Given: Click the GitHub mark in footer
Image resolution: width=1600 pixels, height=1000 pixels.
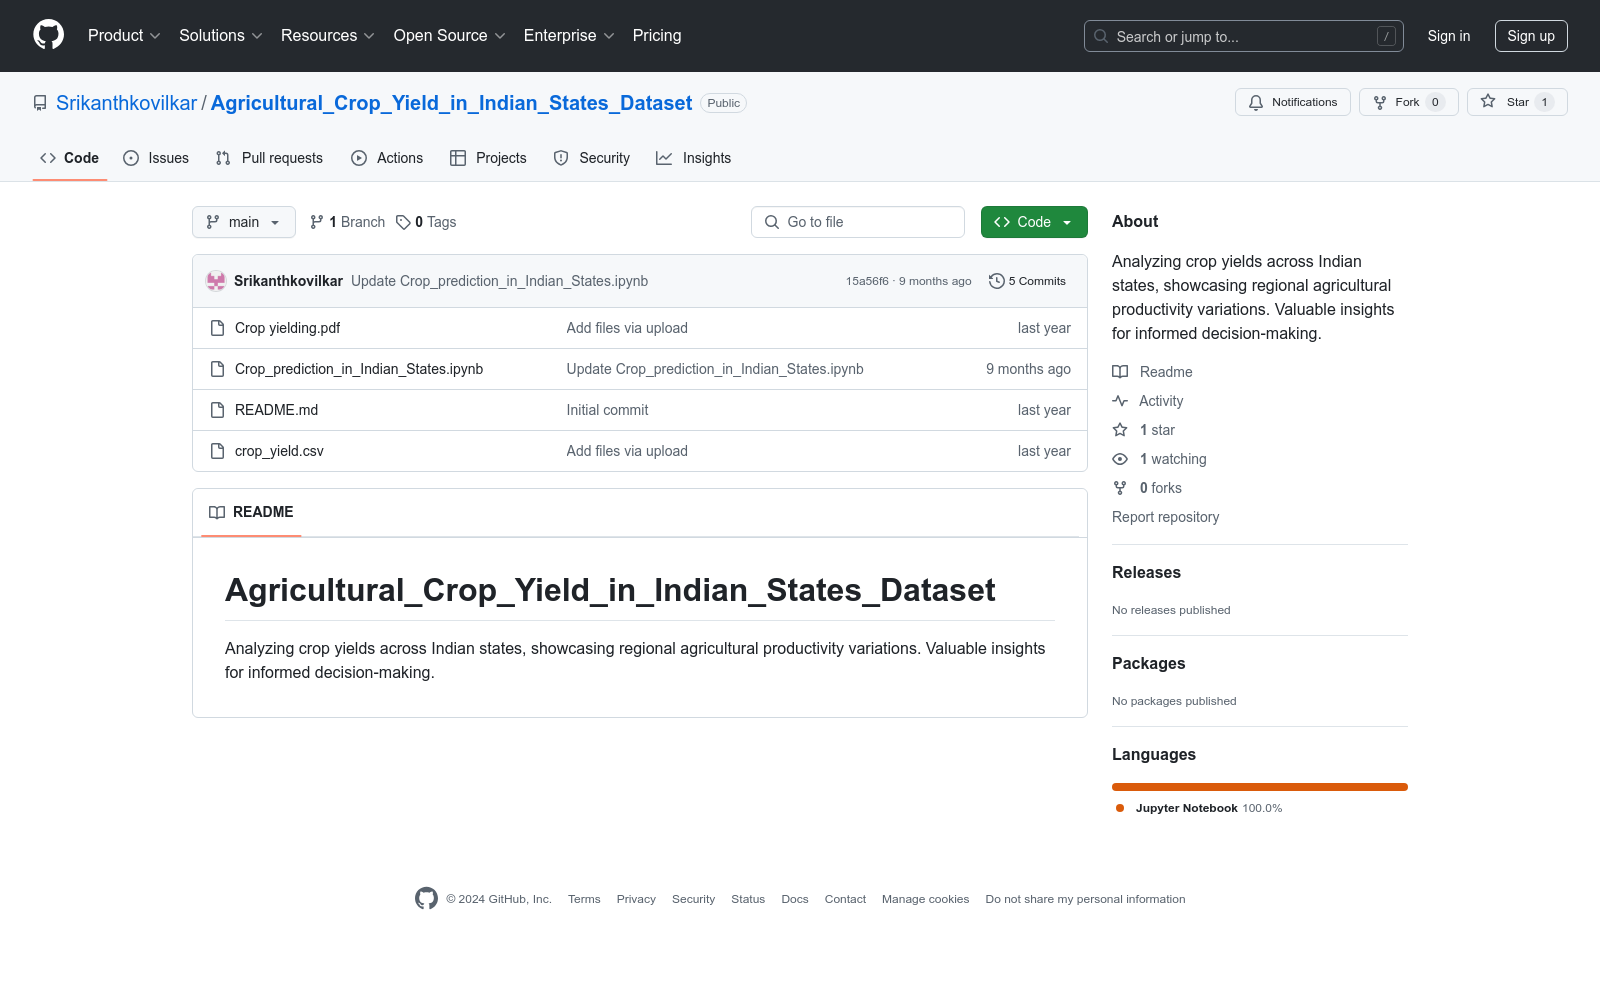Looking at the screenshot, I should (426, 899).
